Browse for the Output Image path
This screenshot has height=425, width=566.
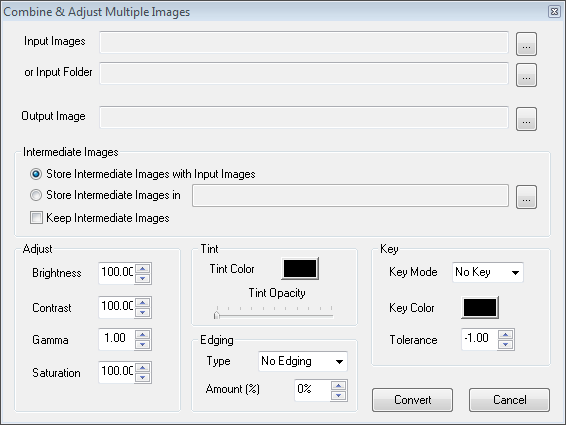pyautogui.click(x=526, y=119)
